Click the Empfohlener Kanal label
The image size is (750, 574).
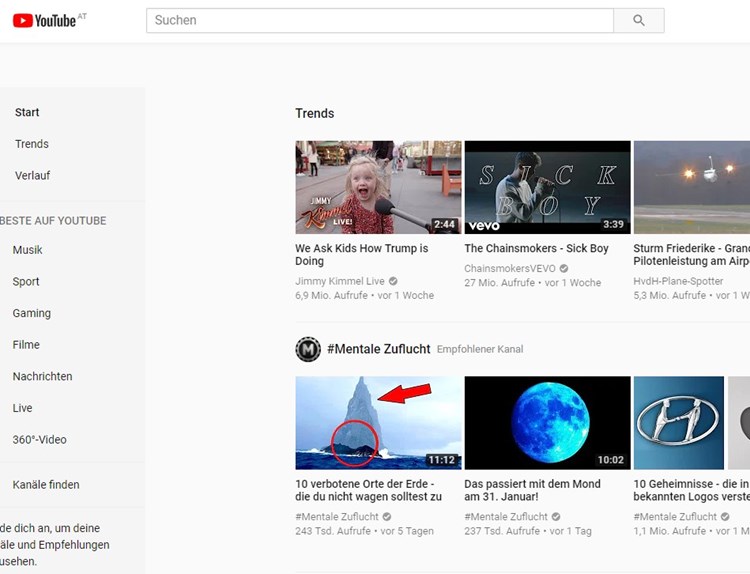(480, 349)
